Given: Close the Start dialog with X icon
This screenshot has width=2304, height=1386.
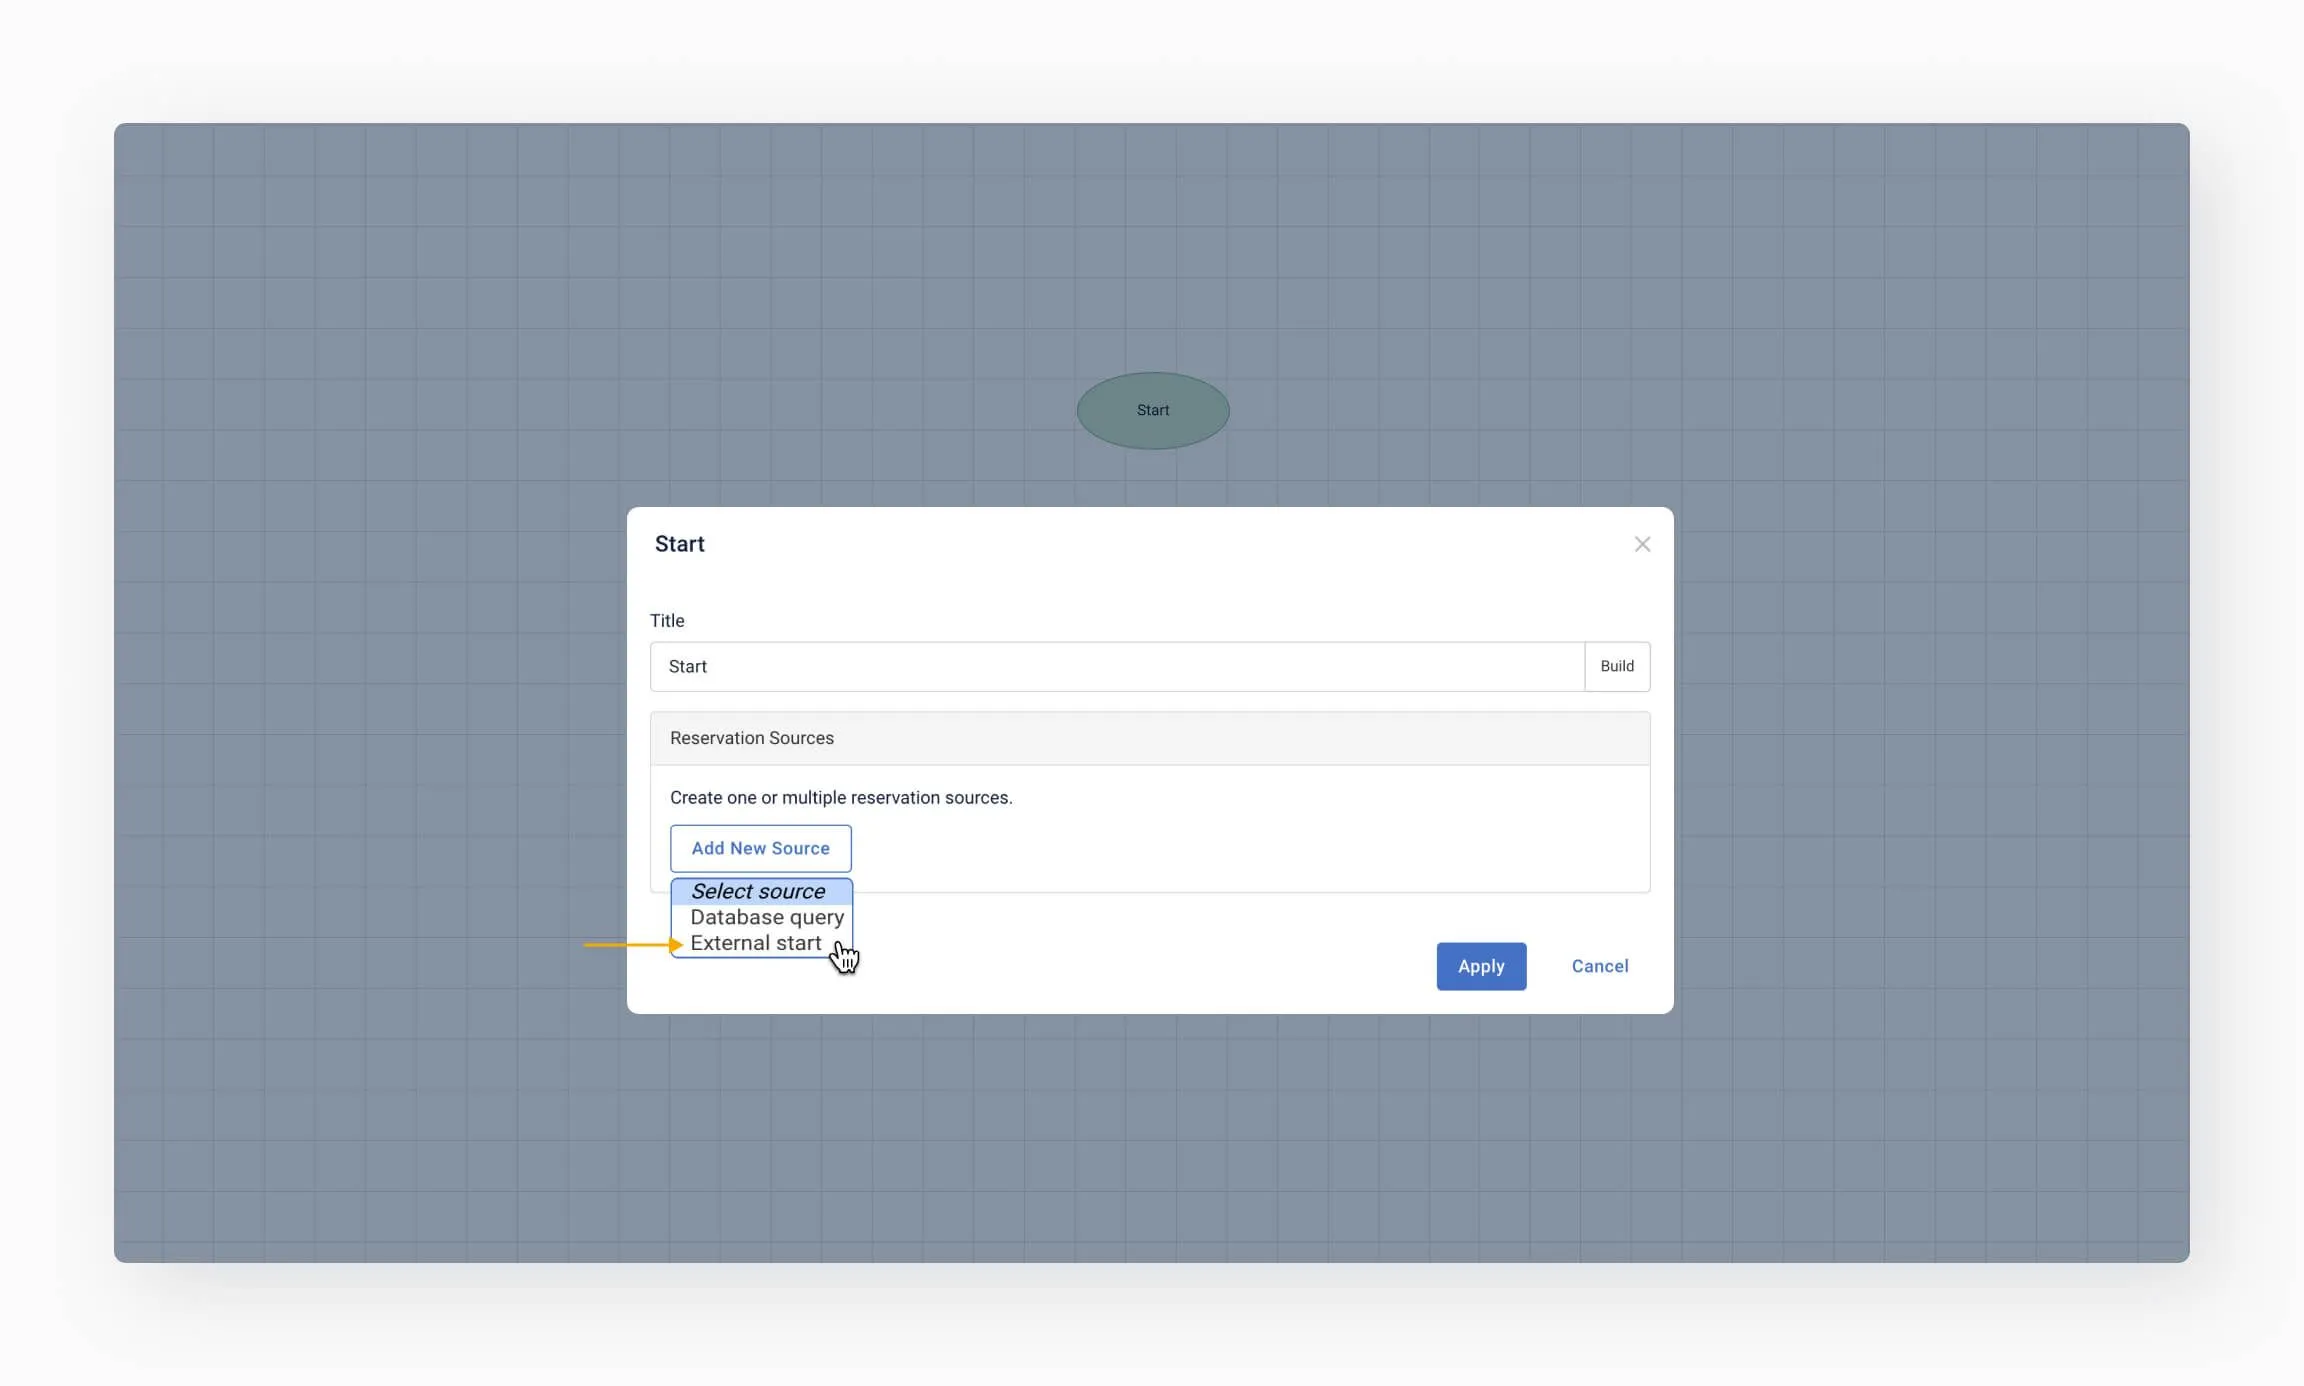Looking at the screenshot, I should pyautogui.click(x=1642, y=544).
